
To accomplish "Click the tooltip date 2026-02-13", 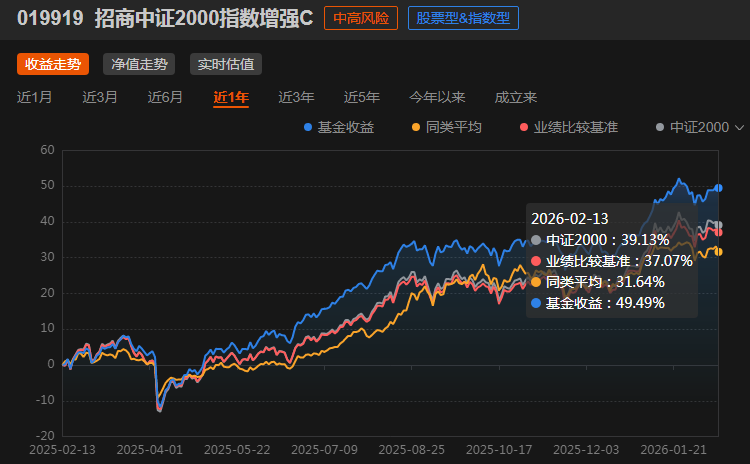I will [570, 219].
